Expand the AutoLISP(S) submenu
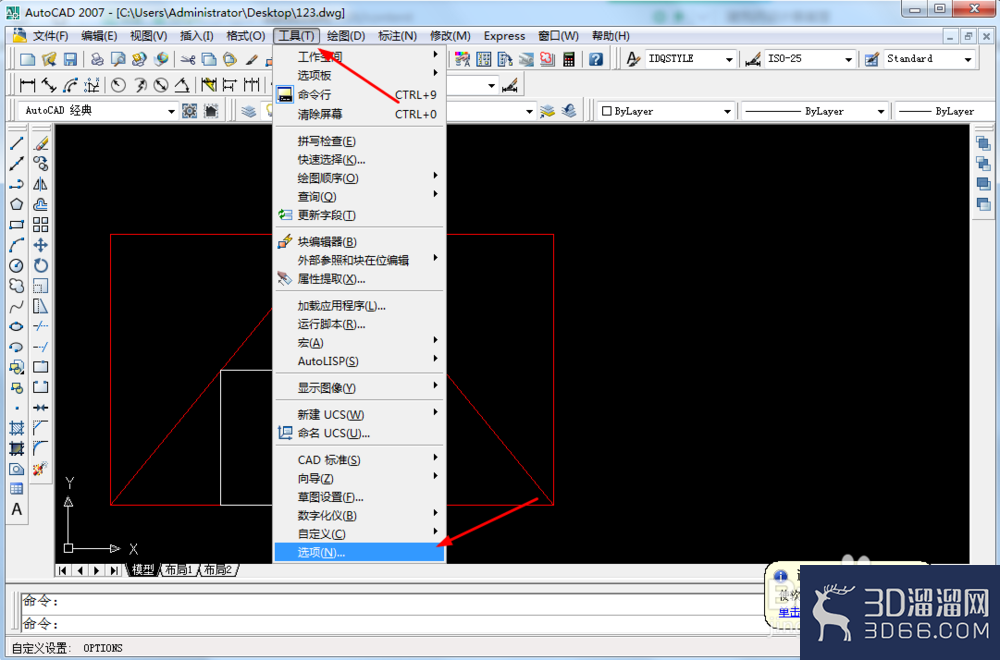The width and height of the screenshot is (1000, 660). [x=360, y=361]
